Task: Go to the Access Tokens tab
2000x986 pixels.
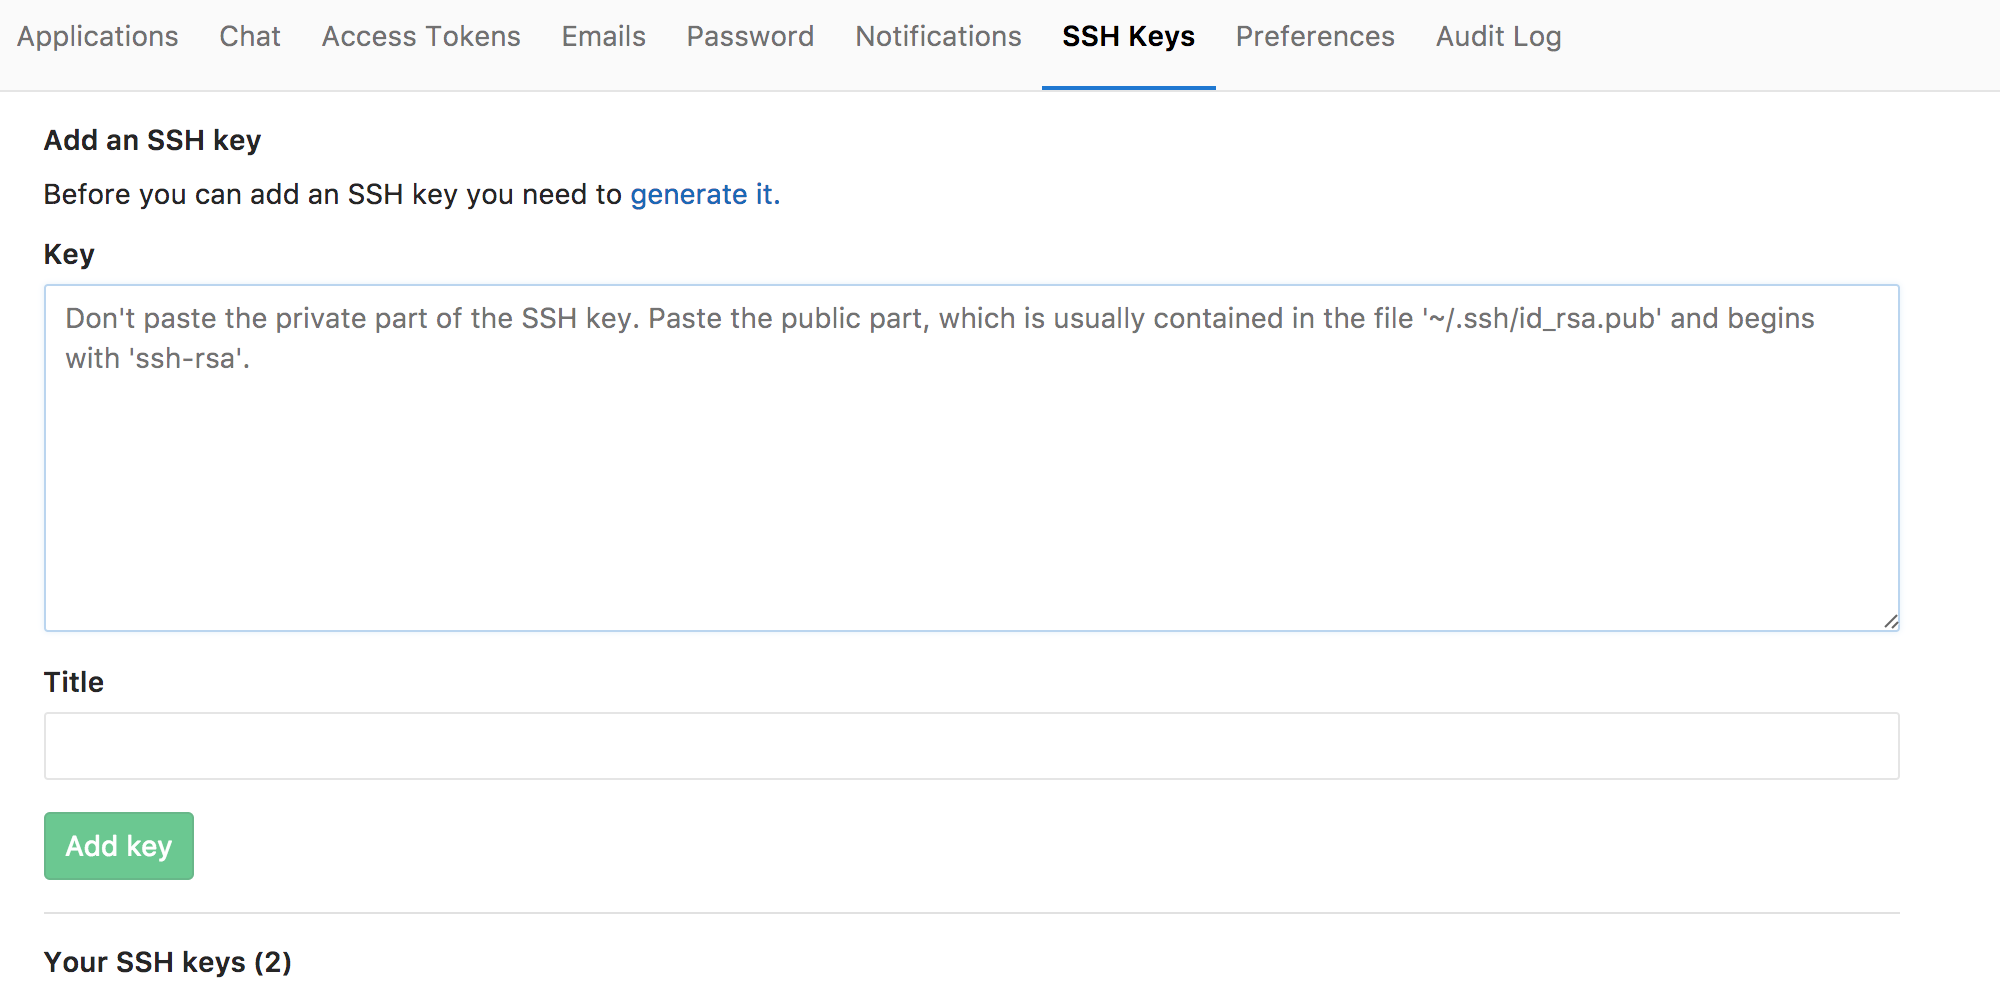Action: 421,37
